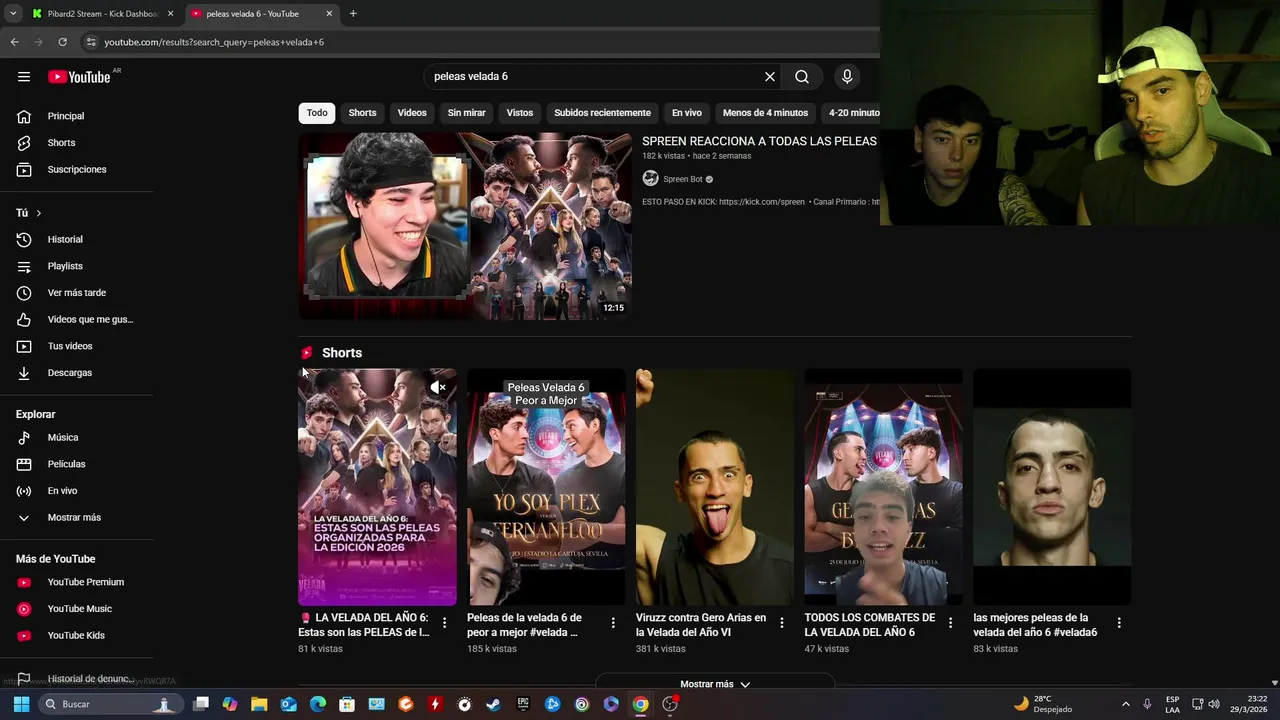Open Peleas Velada 6 Peor a Mejor thumbnail

tap(546, 487)
